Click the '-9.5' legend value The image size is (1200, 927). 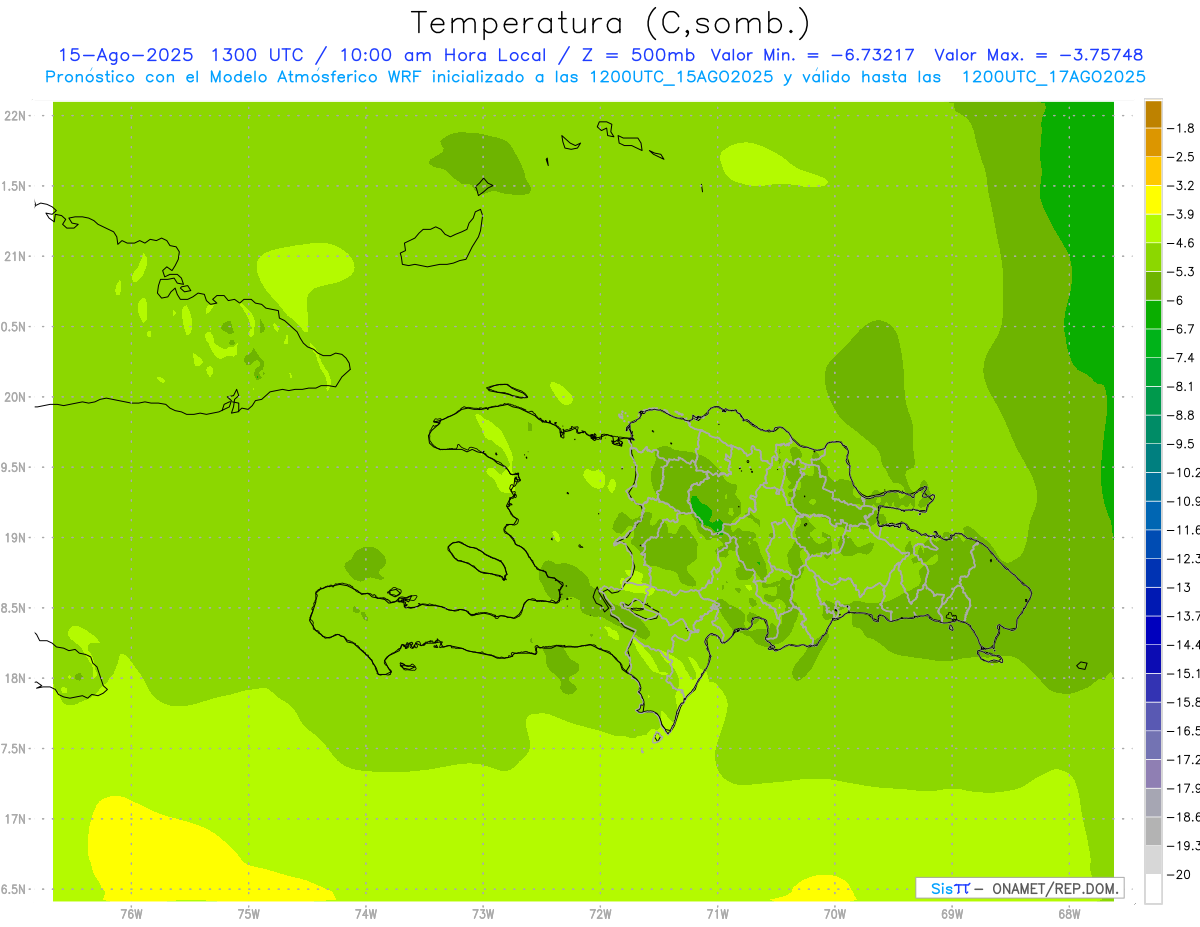click(x=1182, y=444)
